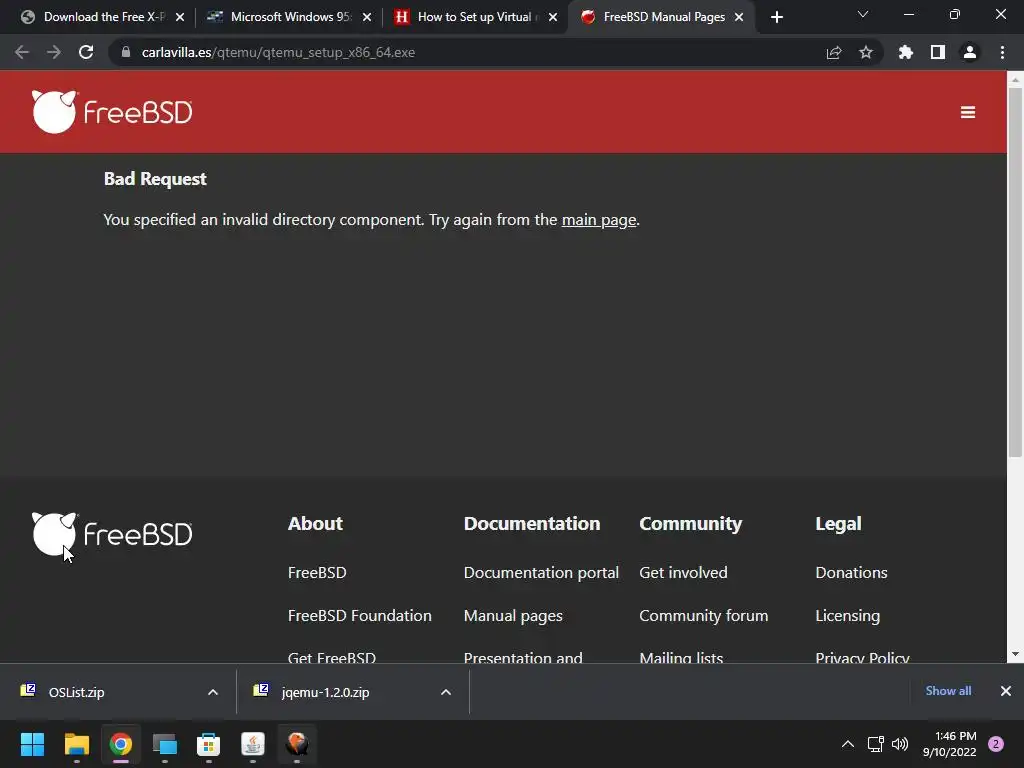The height and width of the screenshot is (768, 1024).
Task: Open the Windows Start menu
Action: [32, 744]
